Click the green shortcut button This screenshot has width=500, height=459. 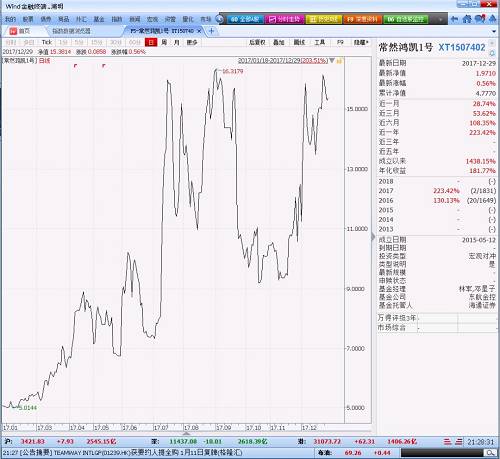click(406, 19)
